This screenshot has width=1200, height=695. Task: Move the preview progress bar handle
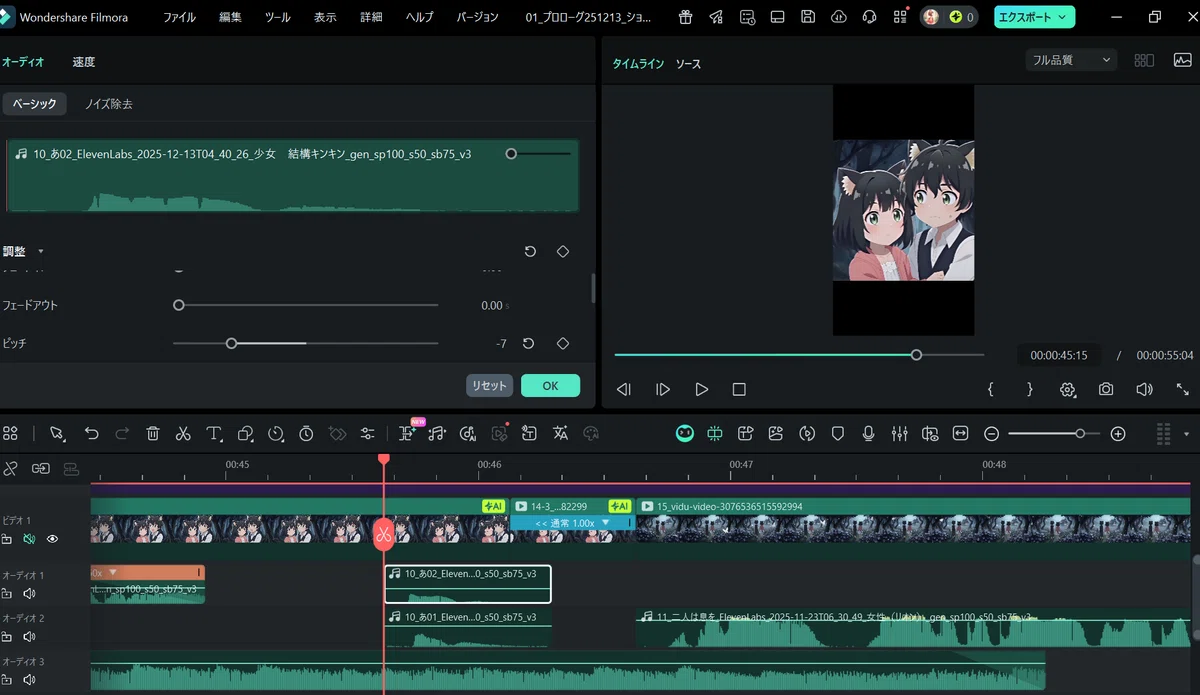coord(916,354)
